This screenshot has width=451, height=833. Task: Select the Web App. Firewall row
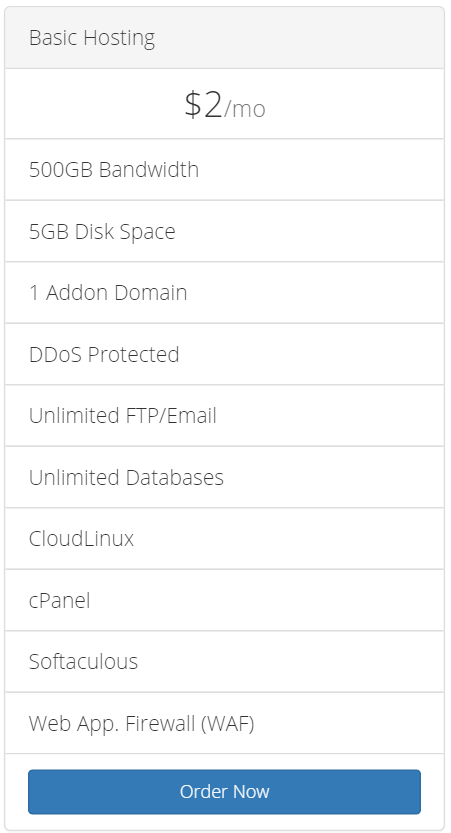pos(224,723)
